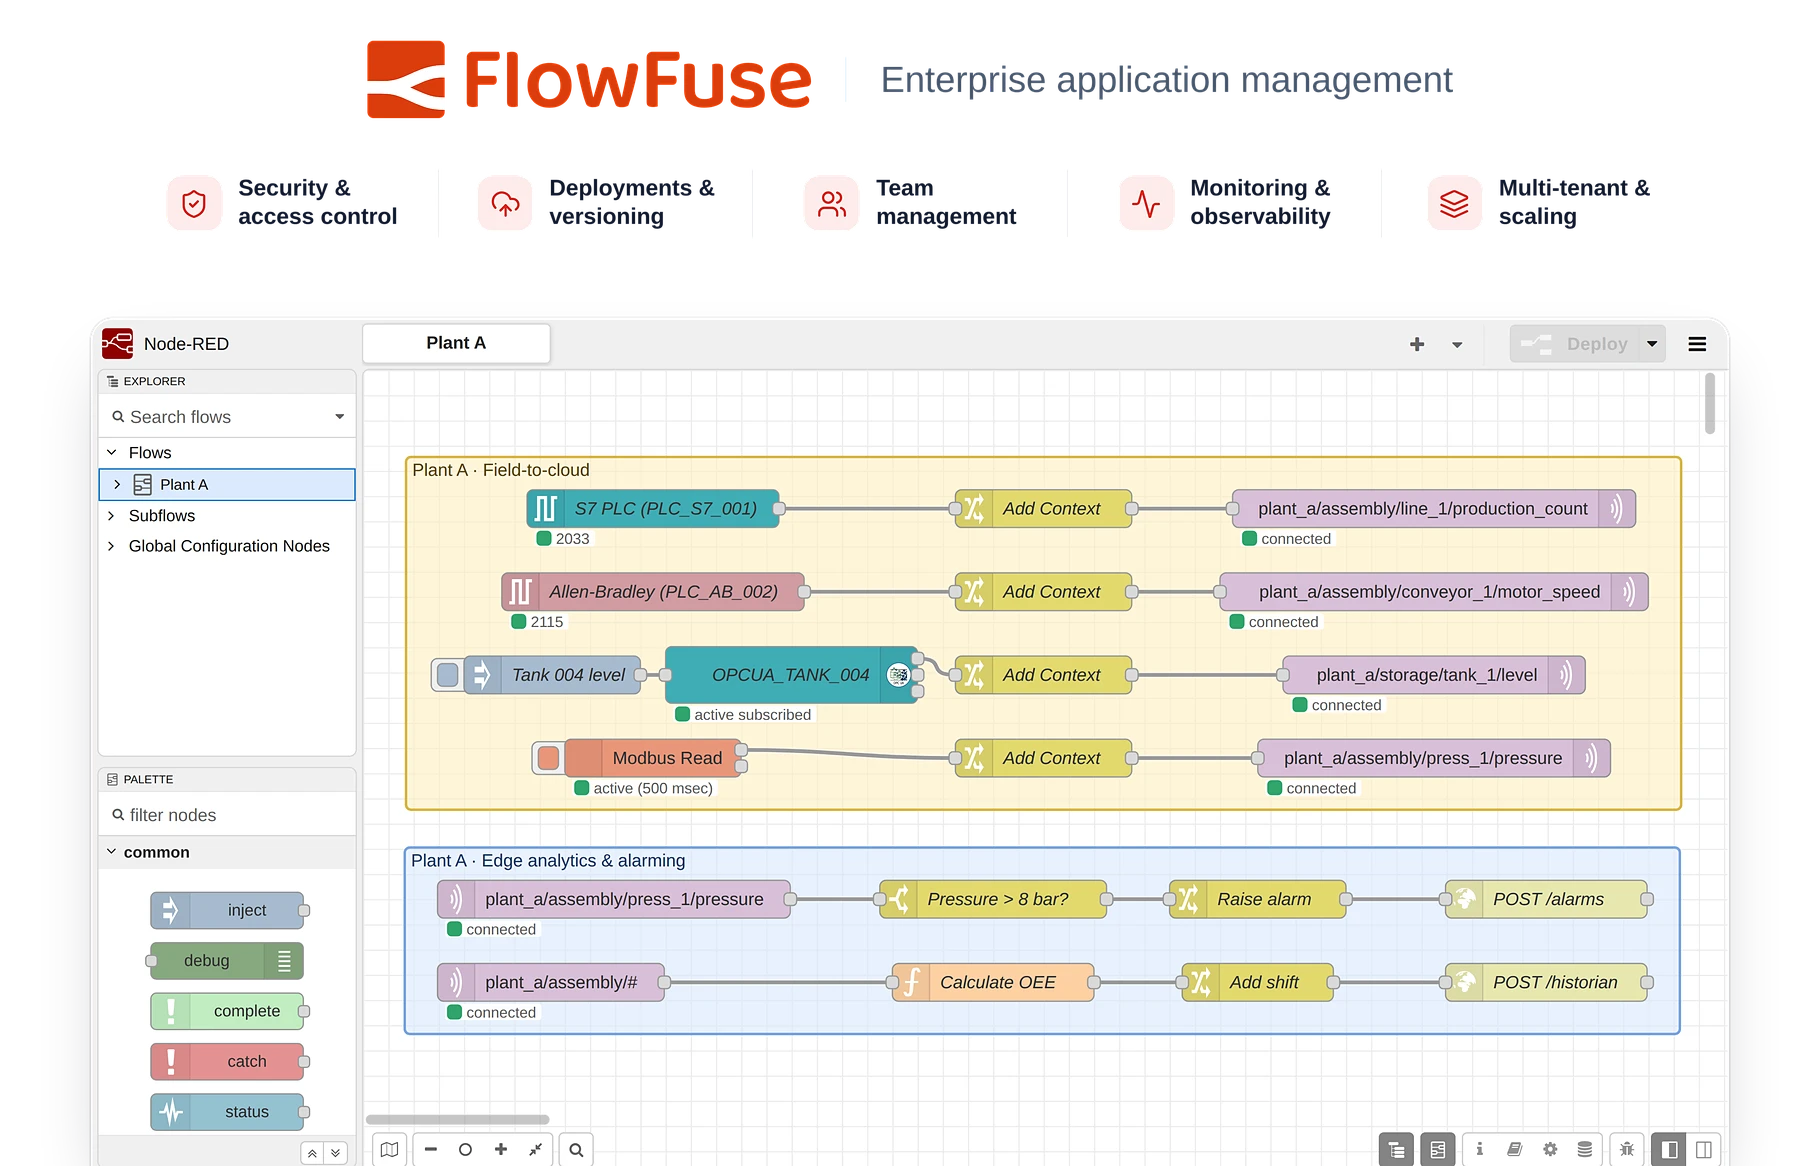Collapse the Flows tree section
The height and width of the screenshot is (1166, 1820).
[112, 453]
